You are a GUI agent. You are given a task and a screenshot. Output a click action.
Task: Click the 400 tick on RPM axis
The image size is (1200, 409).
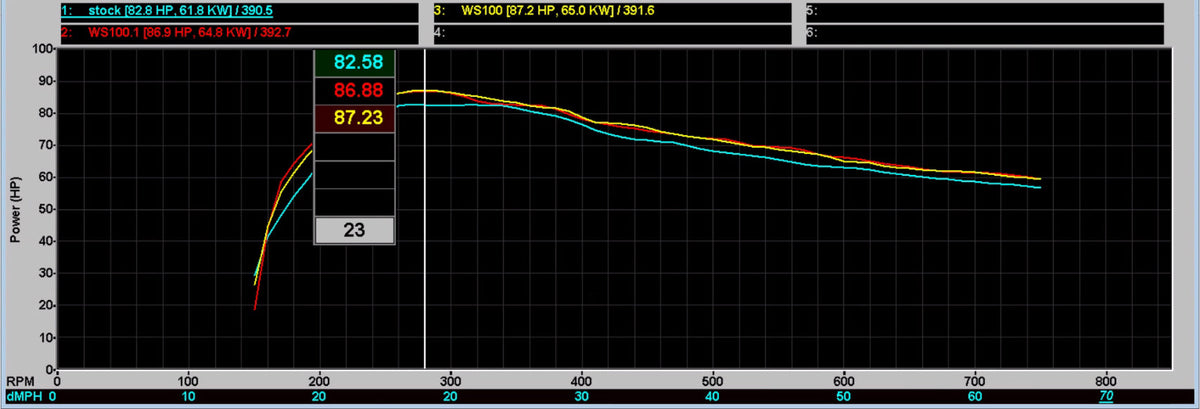pos(582,382)
